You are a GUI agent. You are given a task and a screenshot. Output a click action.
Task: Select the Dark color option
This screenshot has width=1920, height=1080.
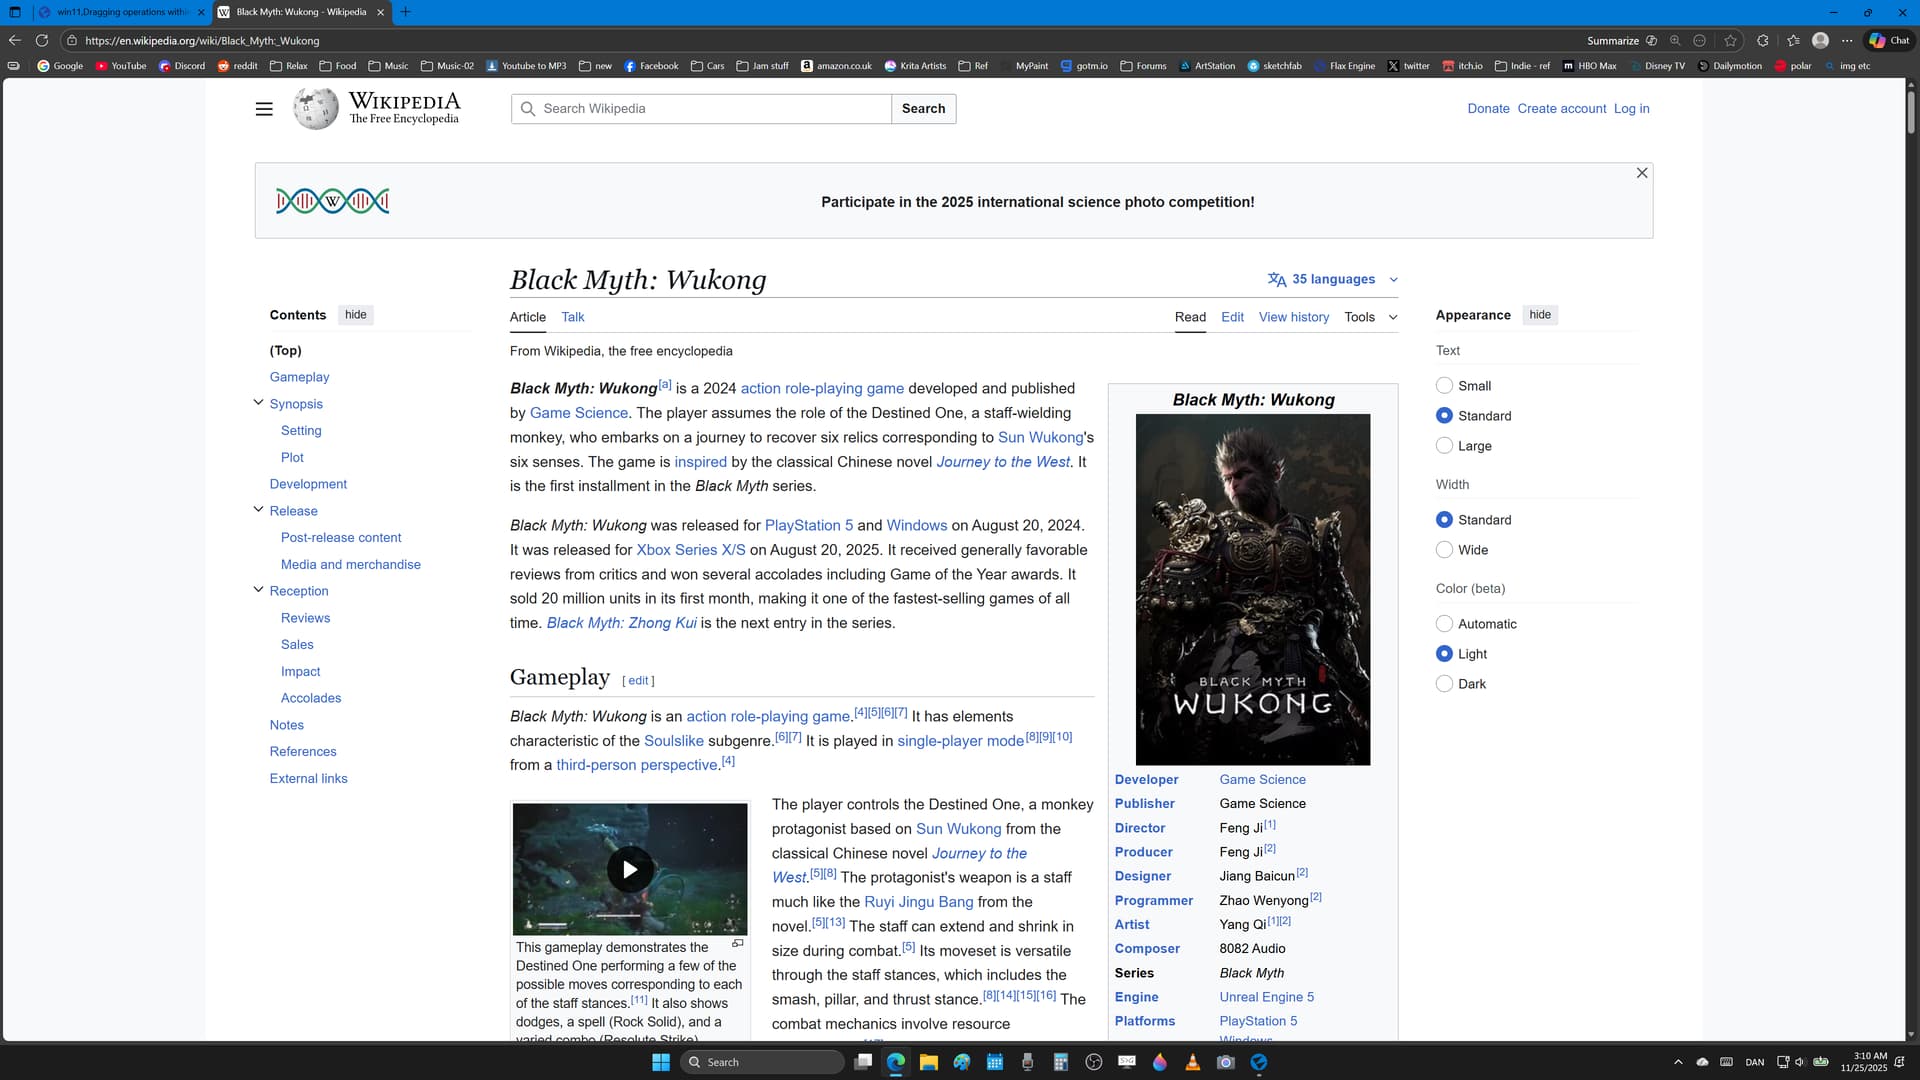pyautogui.click(x=1444, y=684)
